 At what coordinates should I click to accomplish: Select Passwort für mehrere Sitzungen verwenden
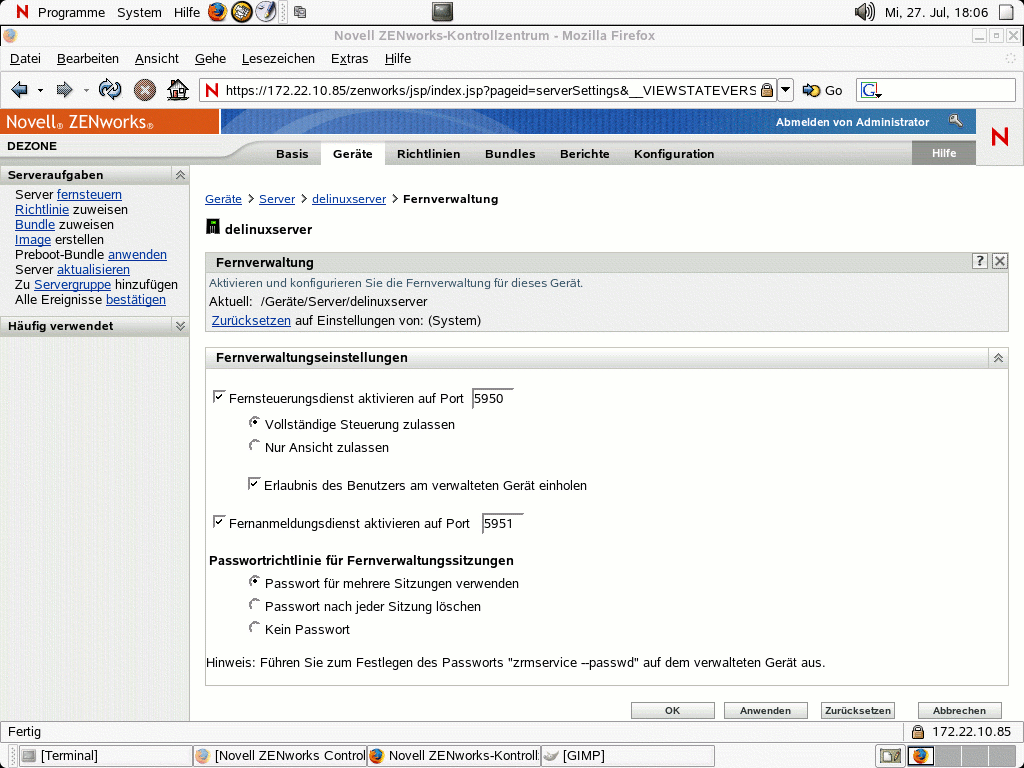pyautogui.click(x=255, y=581)
